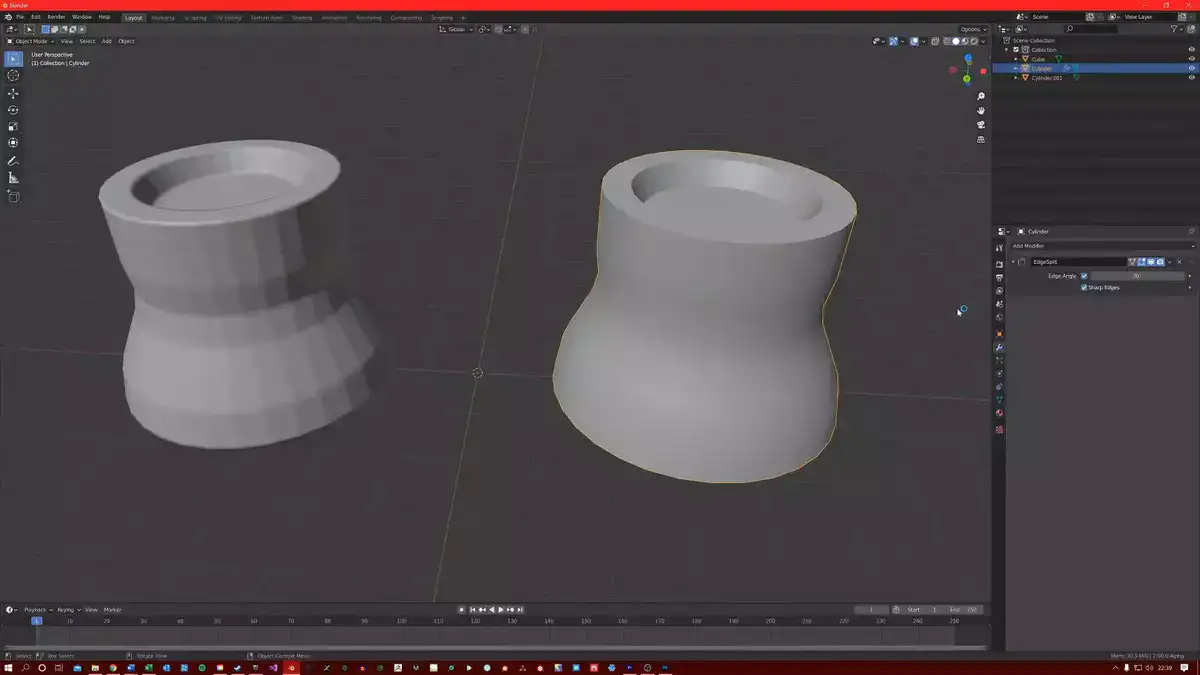Expand the Cylinder.001 tree item
Image resolution: width=1200 pixels, height=675 pixels.
click(x=1016, y=78)
